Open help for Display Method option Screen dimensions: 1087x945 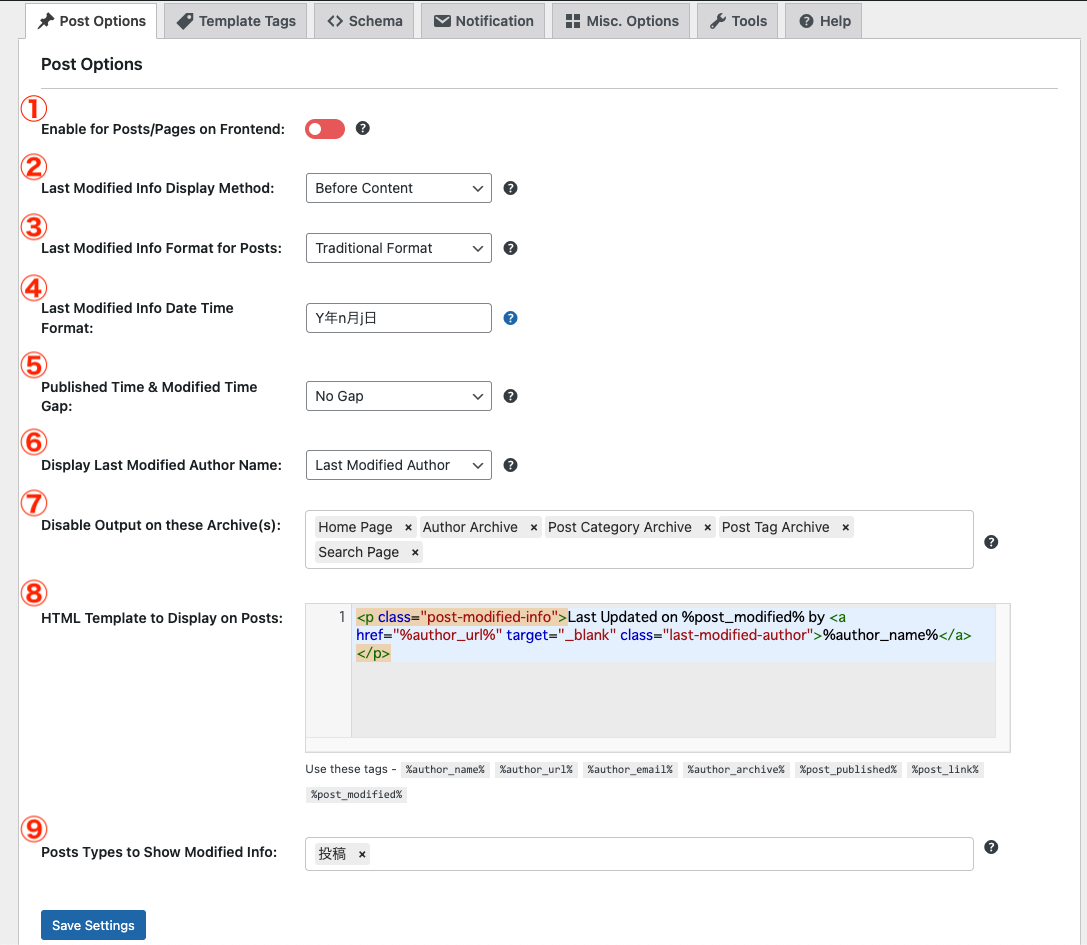click(510, 187)
